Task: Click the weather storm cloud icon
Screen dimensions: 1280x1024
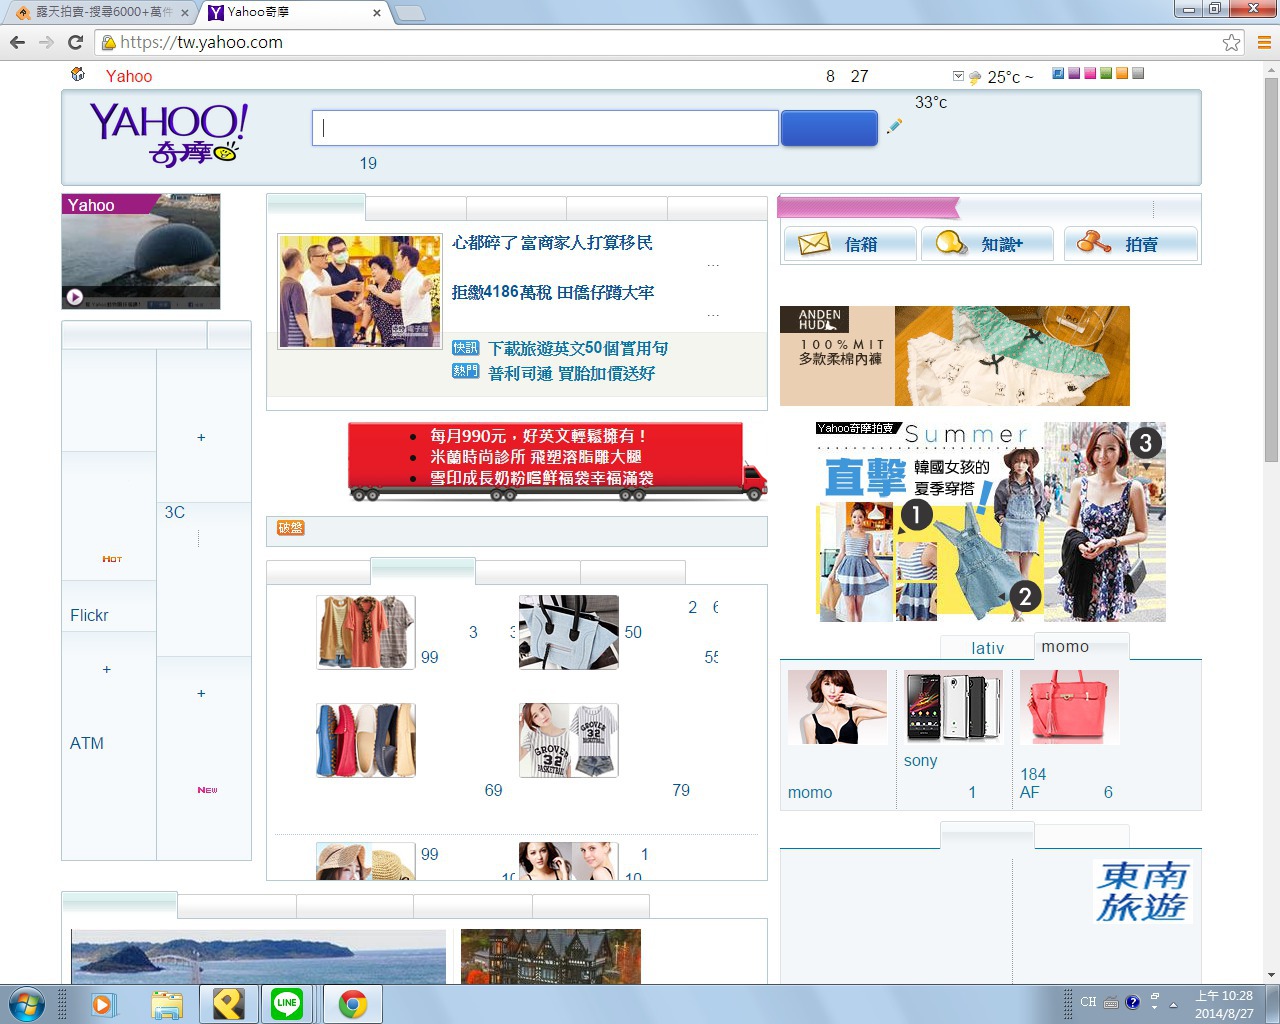Action: click(975, 78)
